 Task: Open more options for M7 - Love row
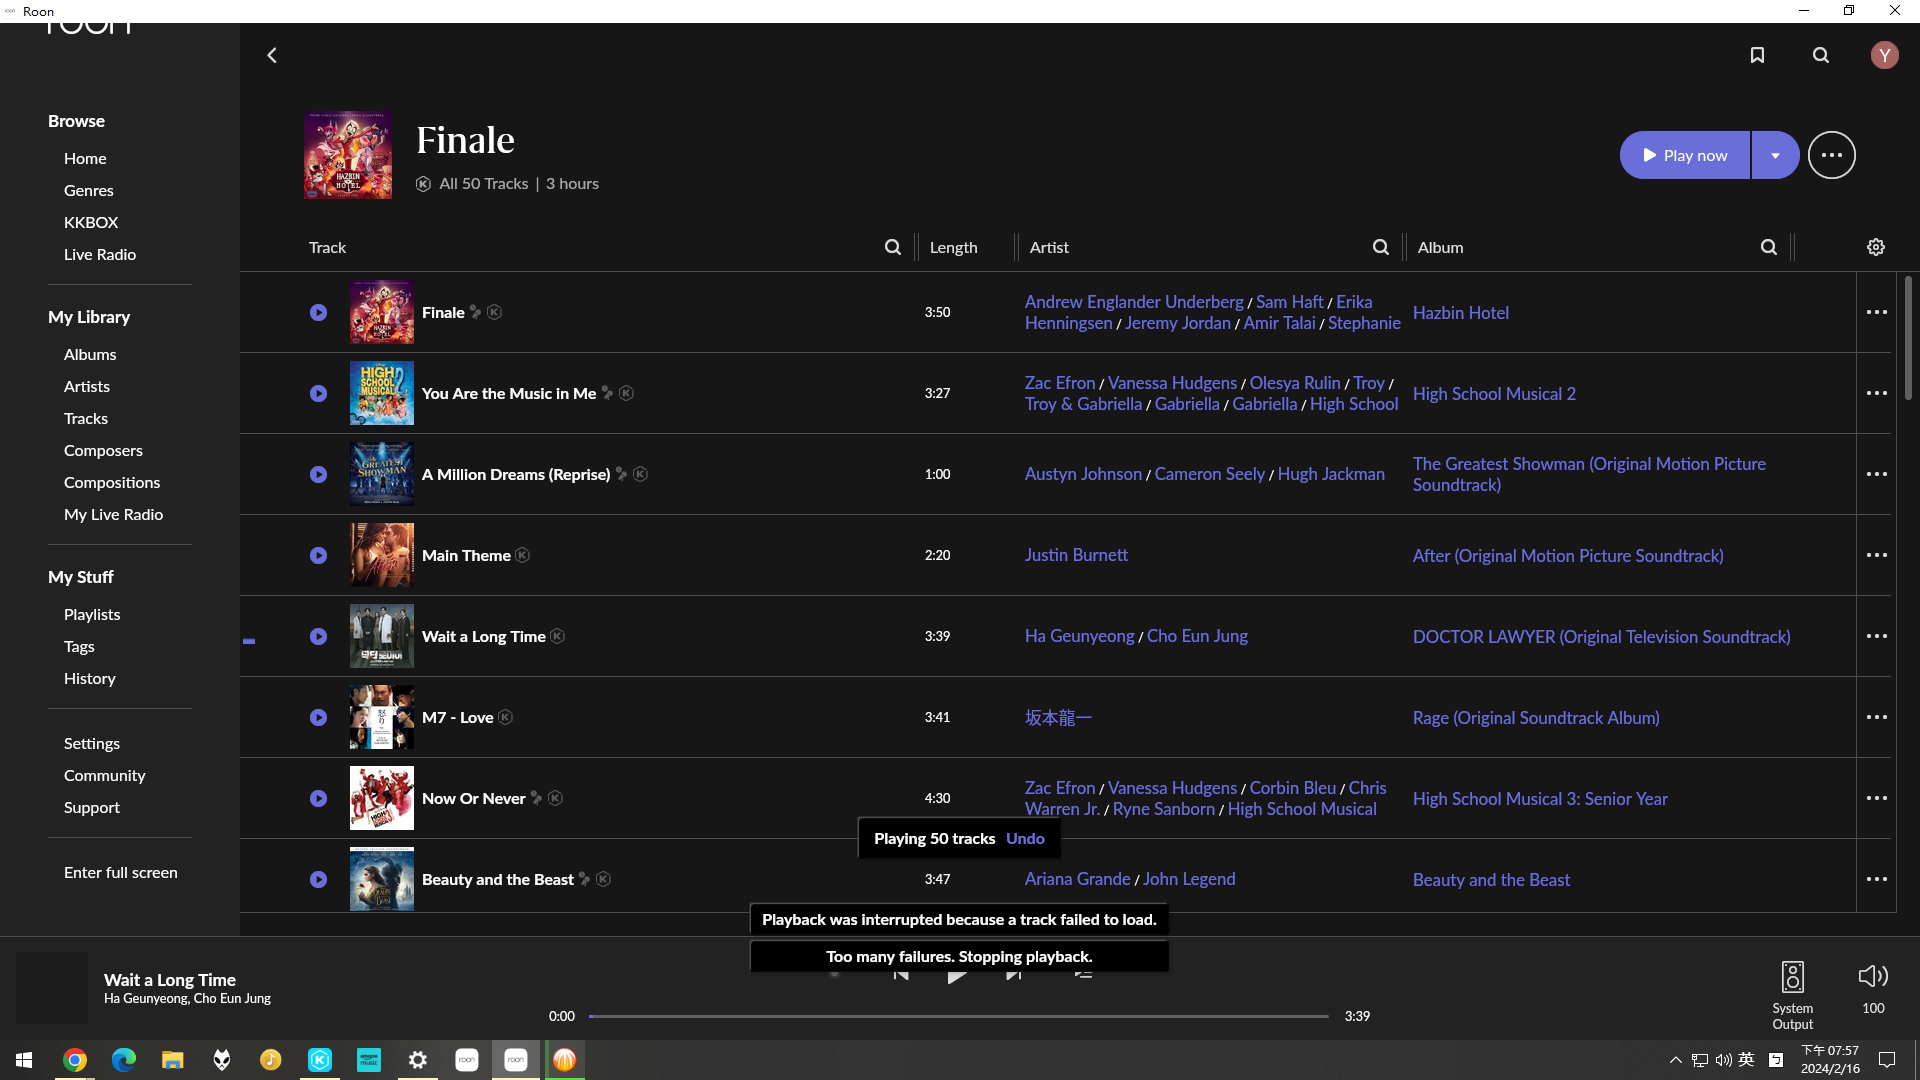(x=1876, y=717)
